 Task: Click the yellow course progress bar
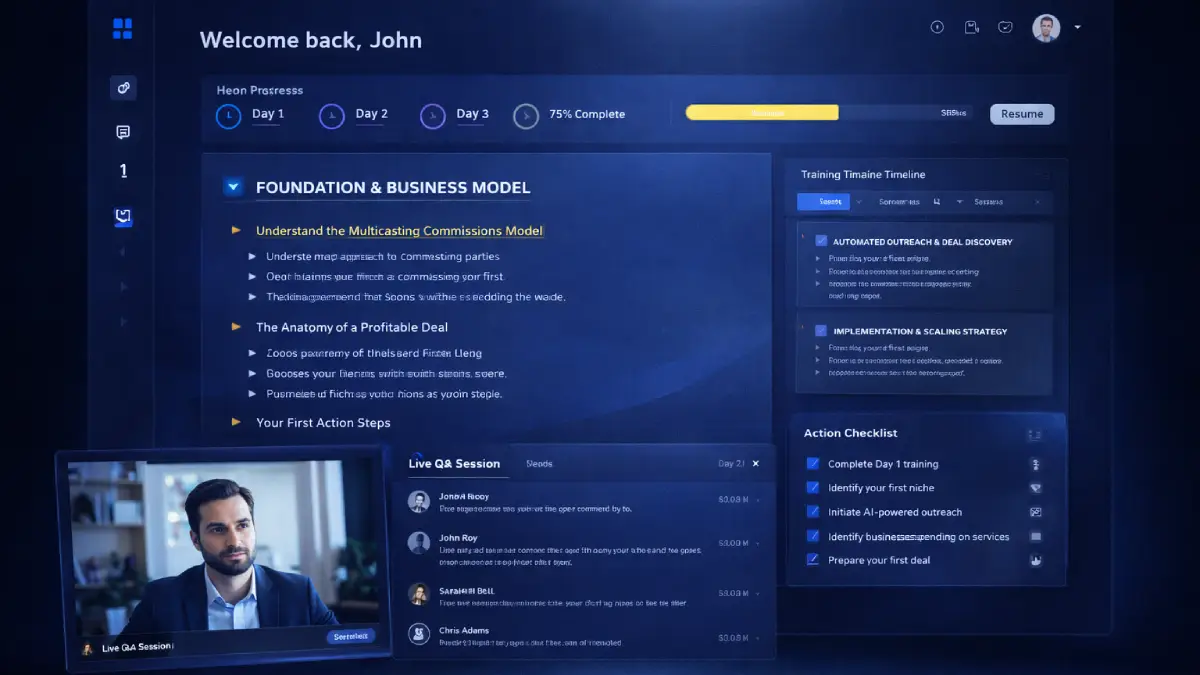click(x=762, y=113)
